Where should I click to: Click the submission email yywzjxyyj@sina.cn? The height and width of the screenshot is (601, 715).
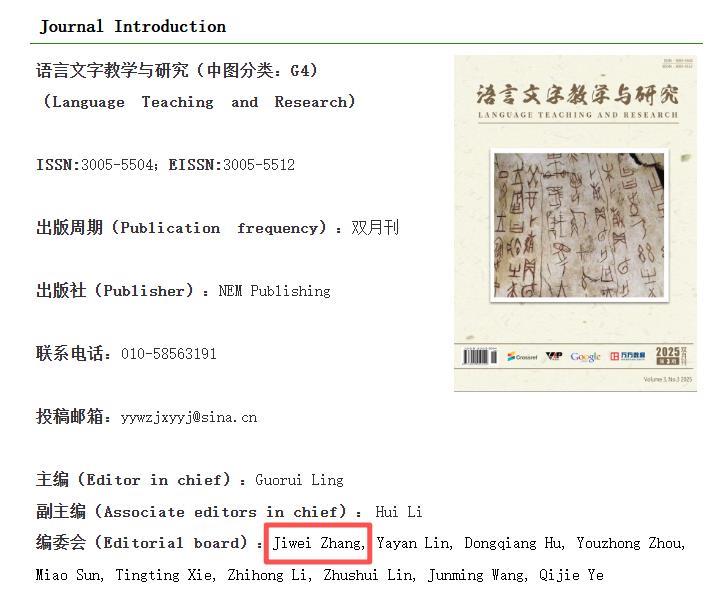click(x=189, y=417)
